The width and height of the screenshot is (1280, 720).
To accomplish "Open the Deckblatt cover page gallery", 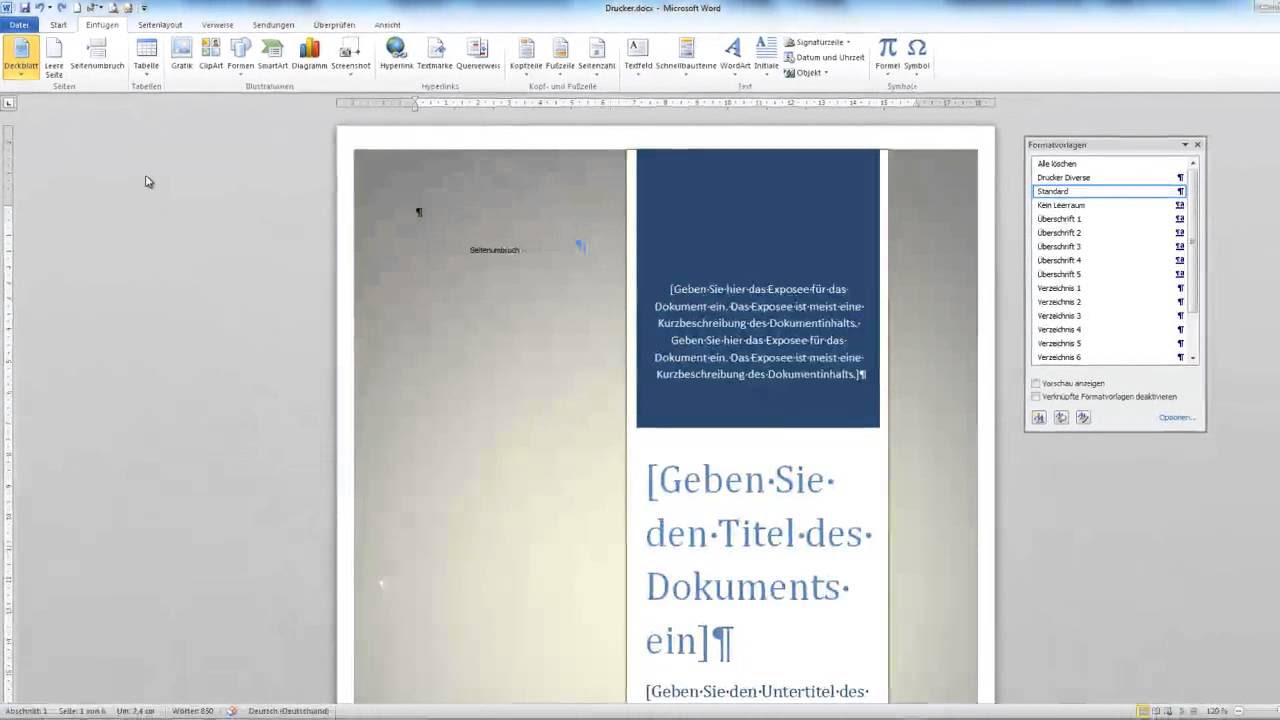I will (x=20, y=56).
